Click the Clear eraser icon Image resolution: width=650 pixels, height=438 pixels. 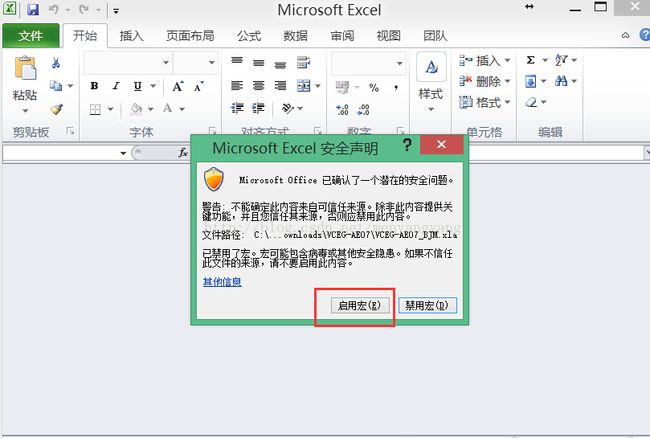click(531, 102)
